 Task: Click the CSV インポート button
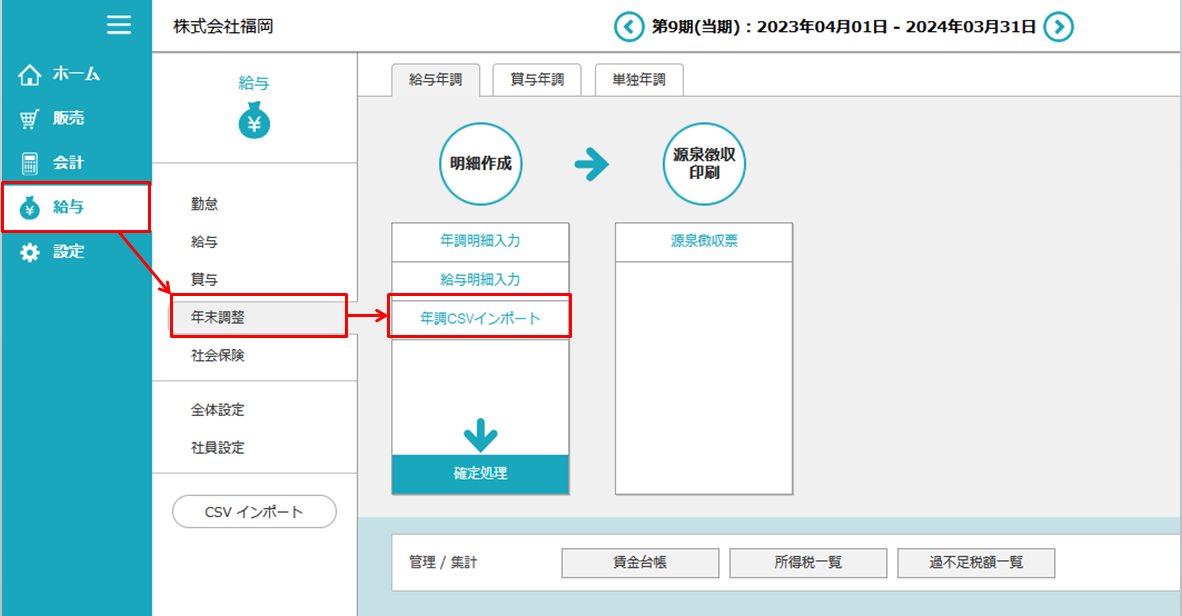(x=254, y=511)
